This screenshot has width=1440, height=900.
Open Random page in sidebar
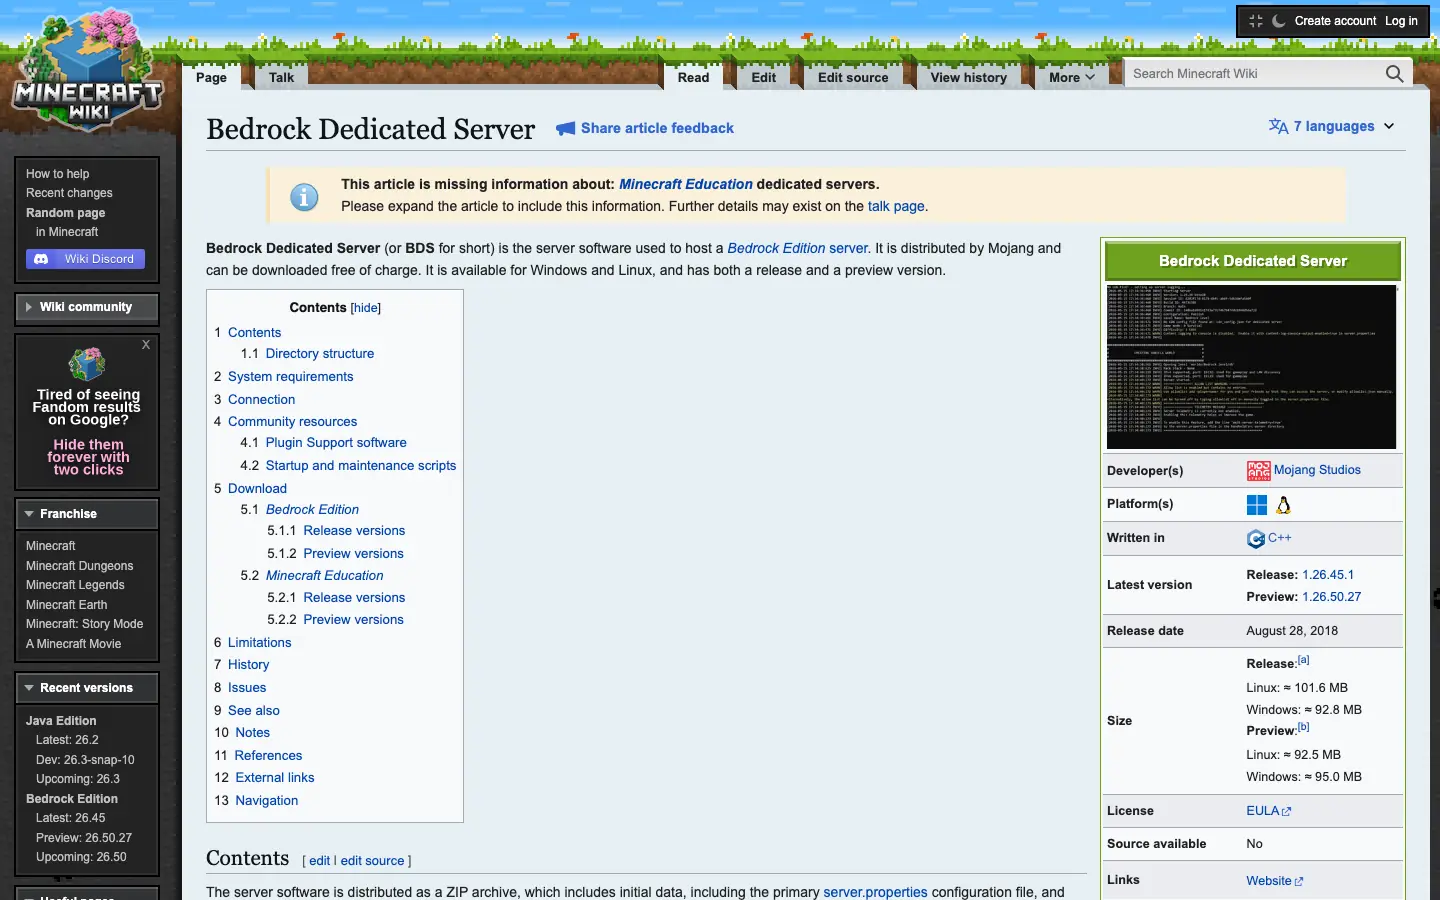pyautogui.click(x=65, y=213)
